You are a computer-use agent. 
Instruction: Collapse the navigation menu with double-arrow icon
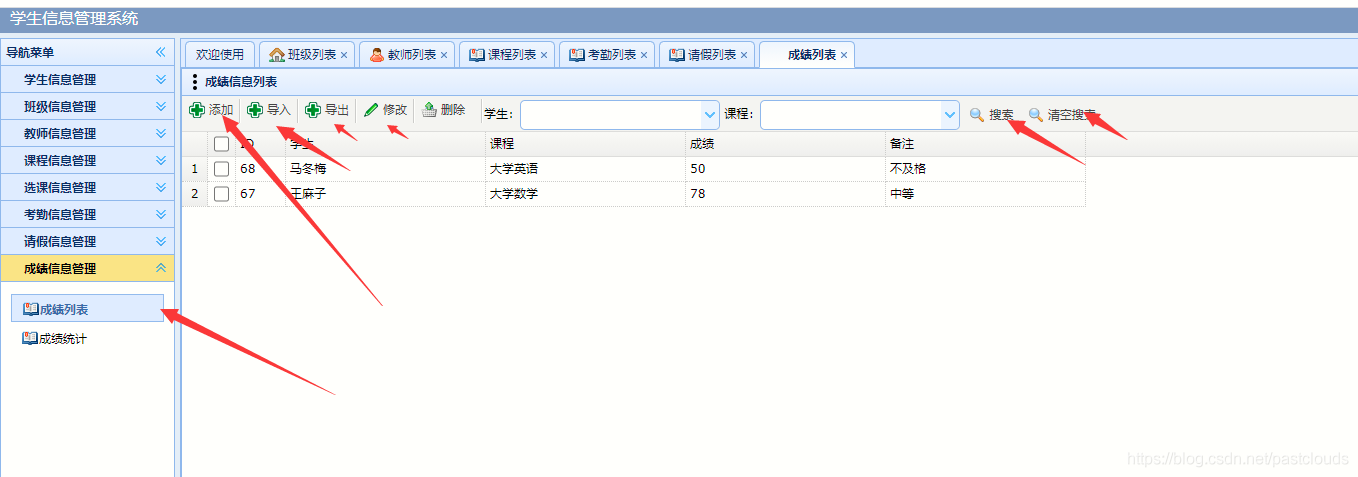[160, 52]
